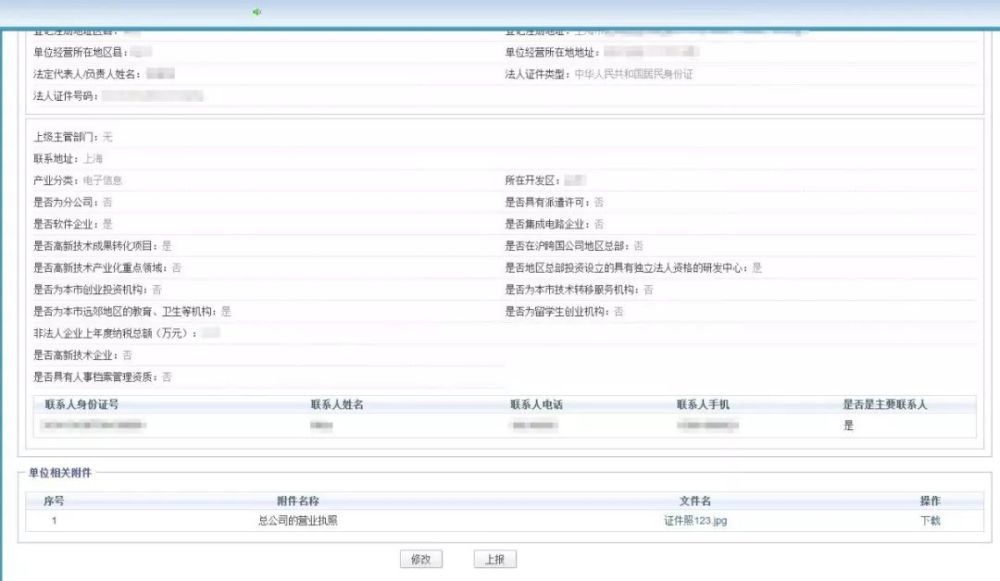Click the 联系人手机 column header
1000x581 pixels.
click(x=703, y=404)
